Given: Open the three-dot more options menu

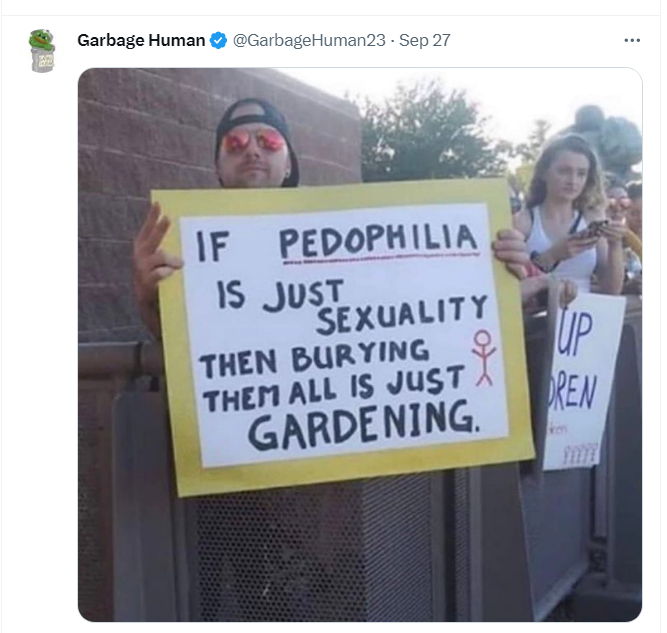Looking at the screenshot, I should (x=632, y=40).
